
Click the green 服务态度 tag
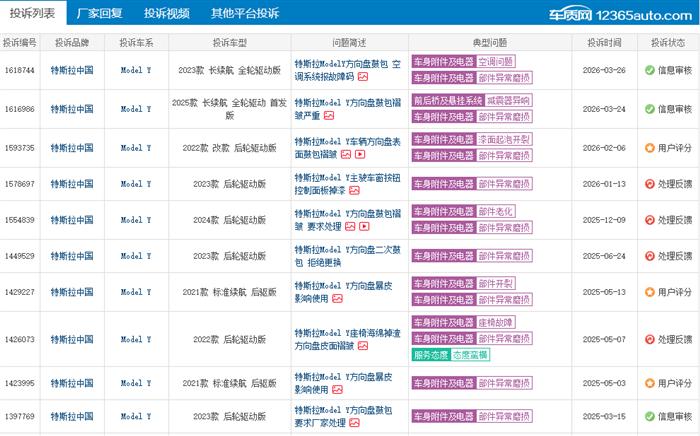click(429, 355)
